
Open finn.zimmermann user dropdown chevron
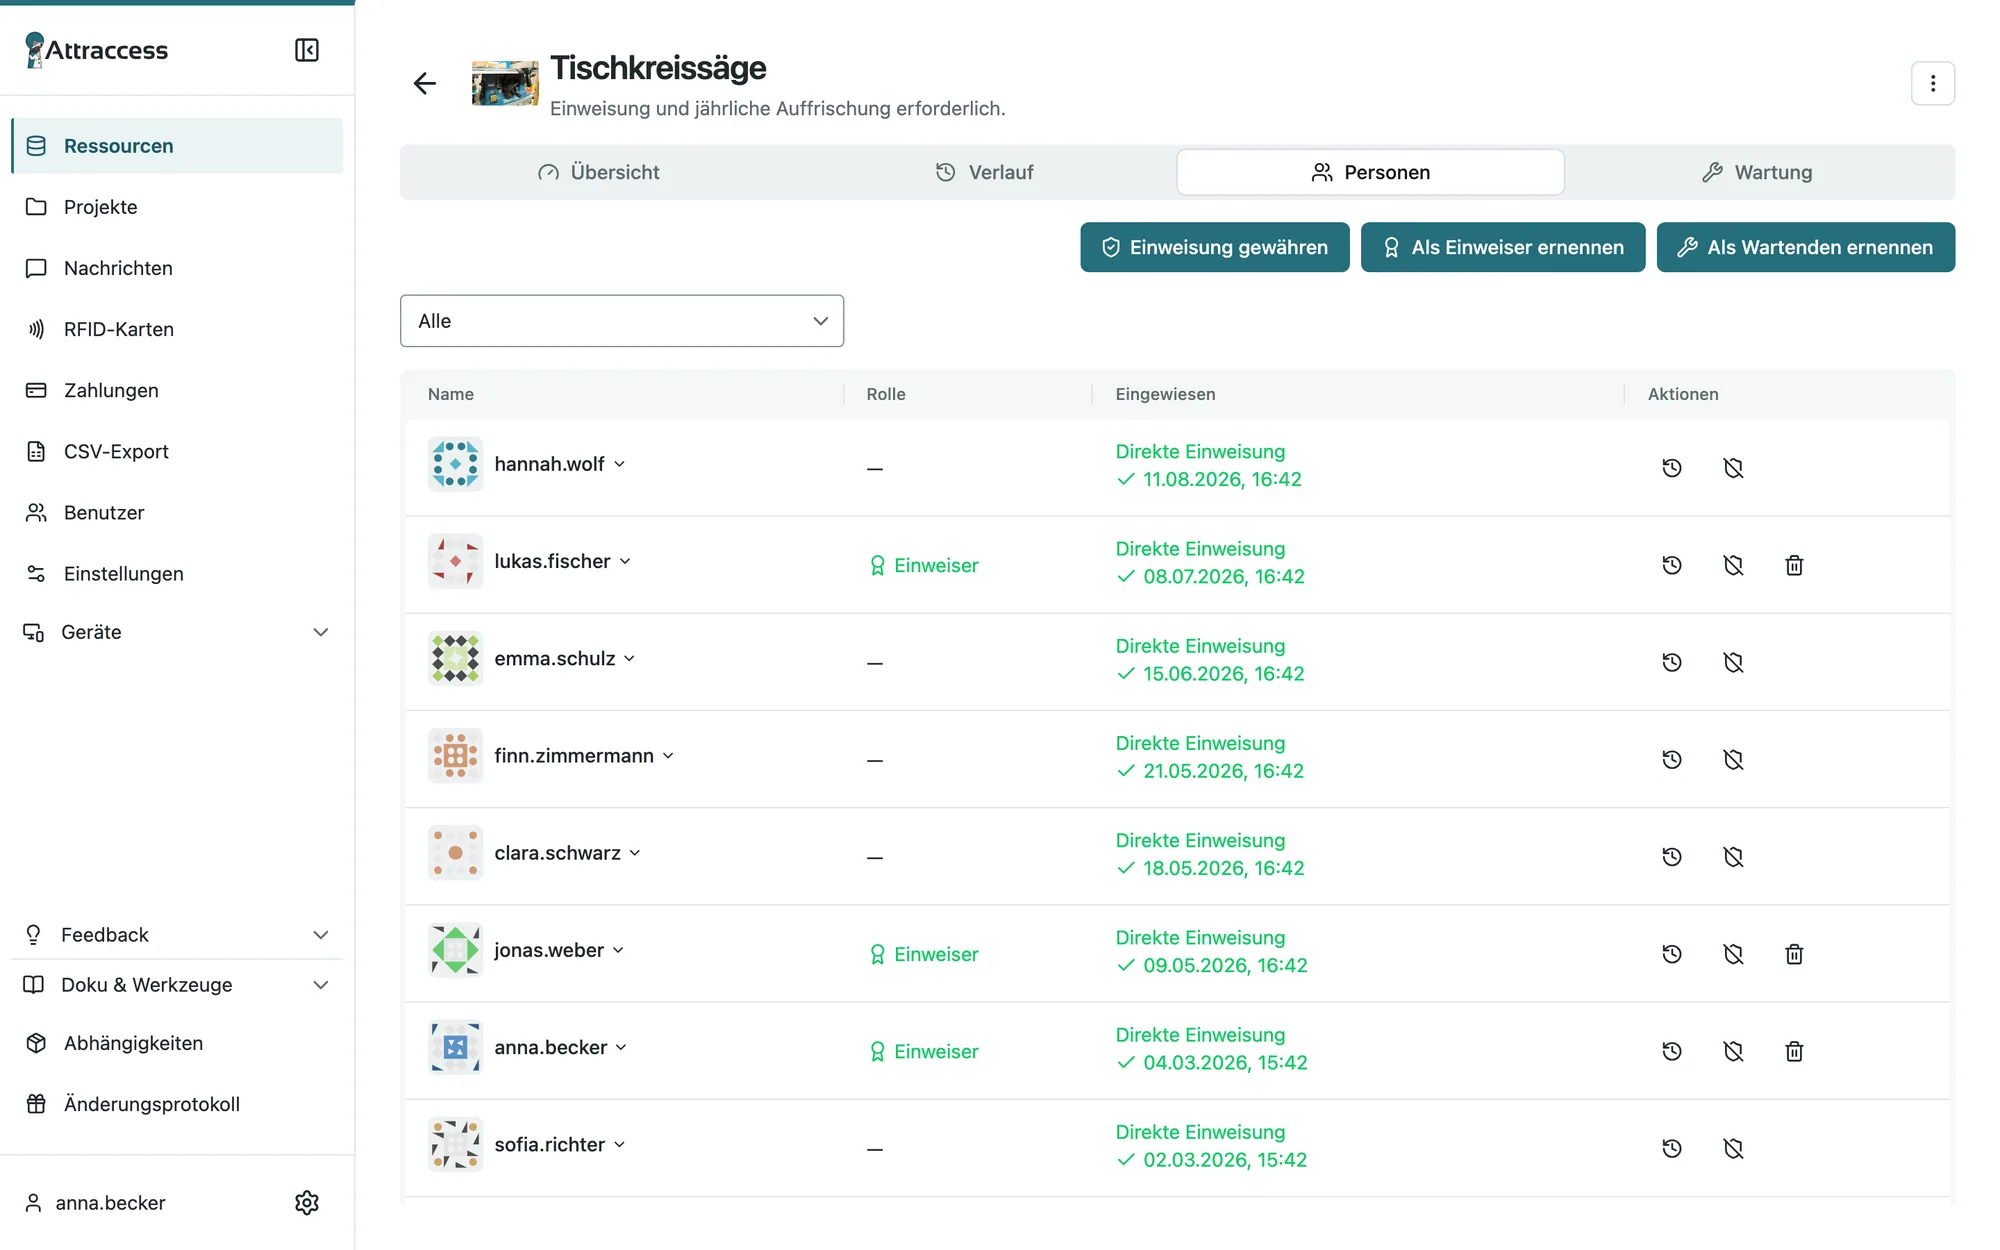coord(668,756)
